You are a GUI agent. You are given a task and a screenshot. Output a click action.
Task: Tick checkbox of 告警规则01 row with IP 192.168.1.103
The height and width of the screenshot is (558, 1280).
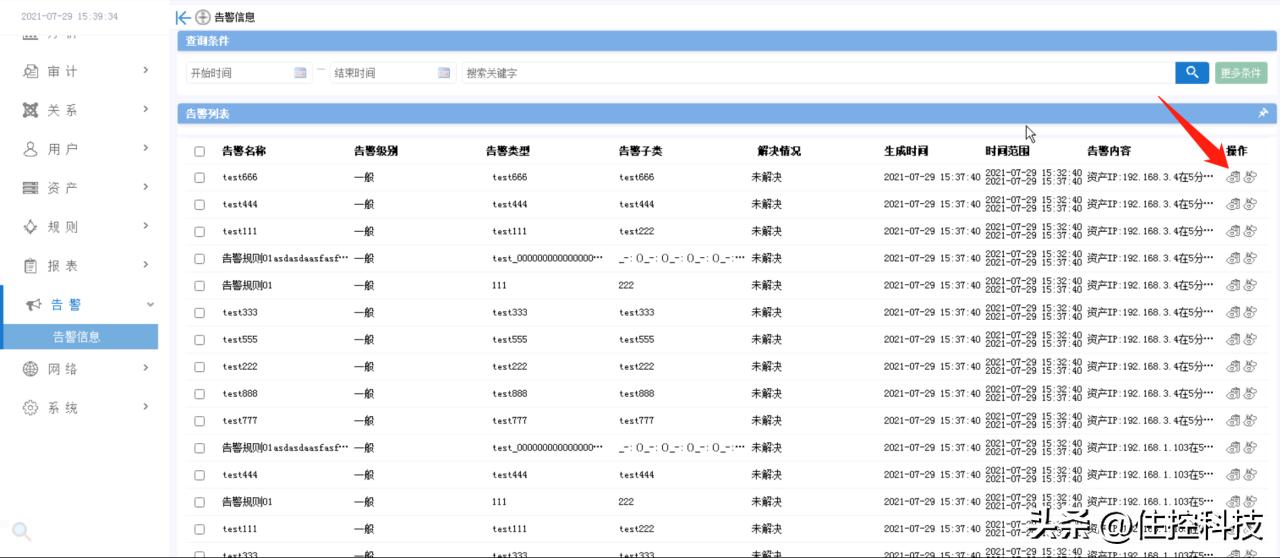pos(200,501)
